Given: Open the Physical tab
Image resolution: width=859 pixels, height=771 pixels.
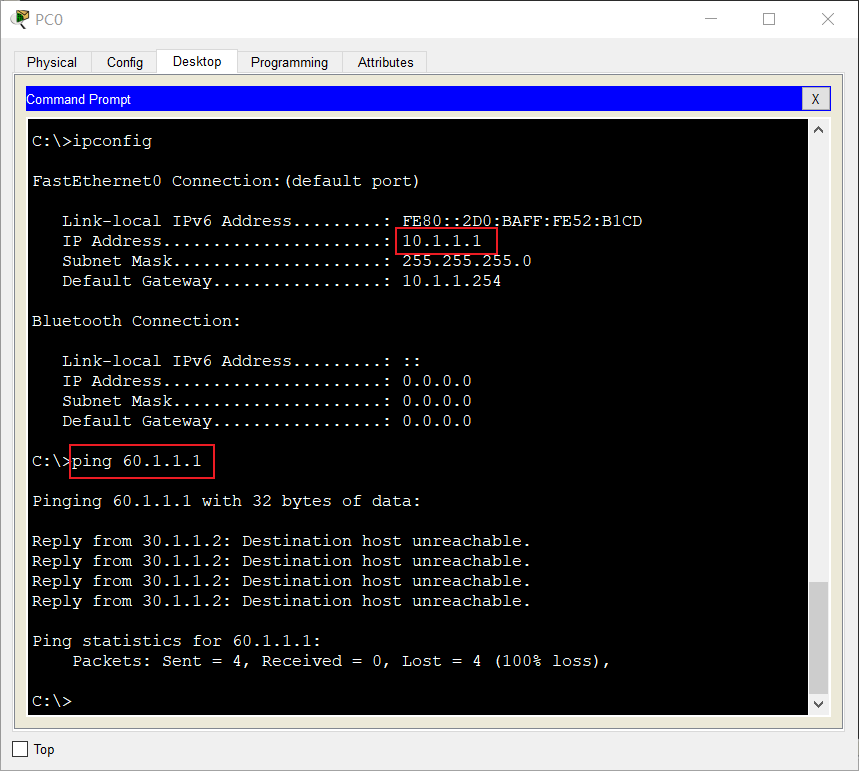Looking at the screenshot, I should point(52,62).
